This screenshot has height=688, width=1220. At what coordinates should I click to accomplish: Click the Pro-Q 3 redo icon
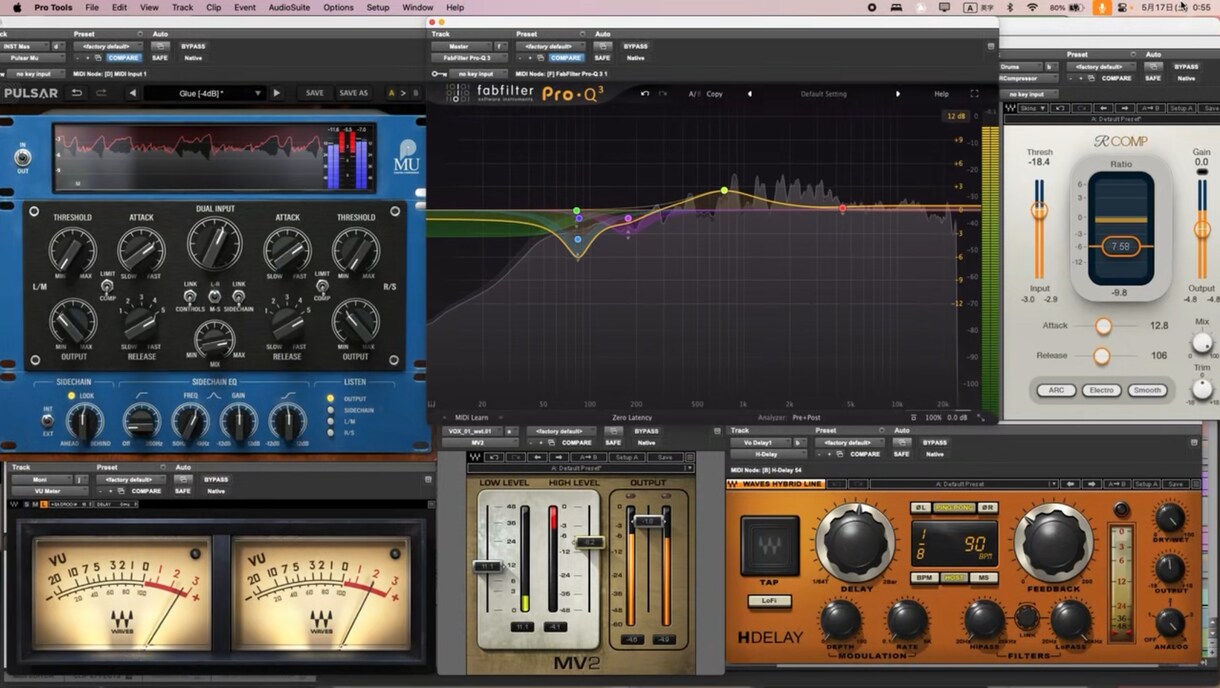coord(664,94)
